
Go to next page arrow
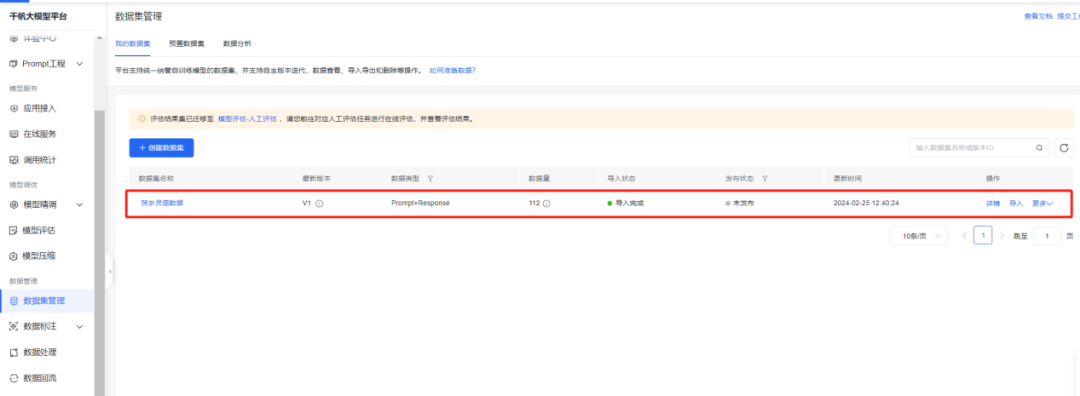coord(1001,236)
